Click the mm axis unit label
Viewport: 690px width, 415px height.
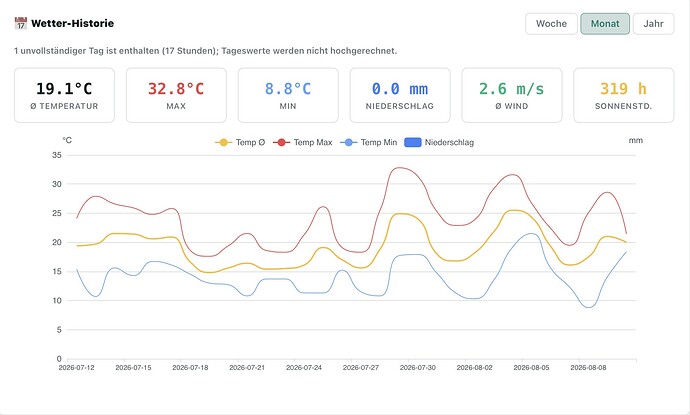(635, 140)
